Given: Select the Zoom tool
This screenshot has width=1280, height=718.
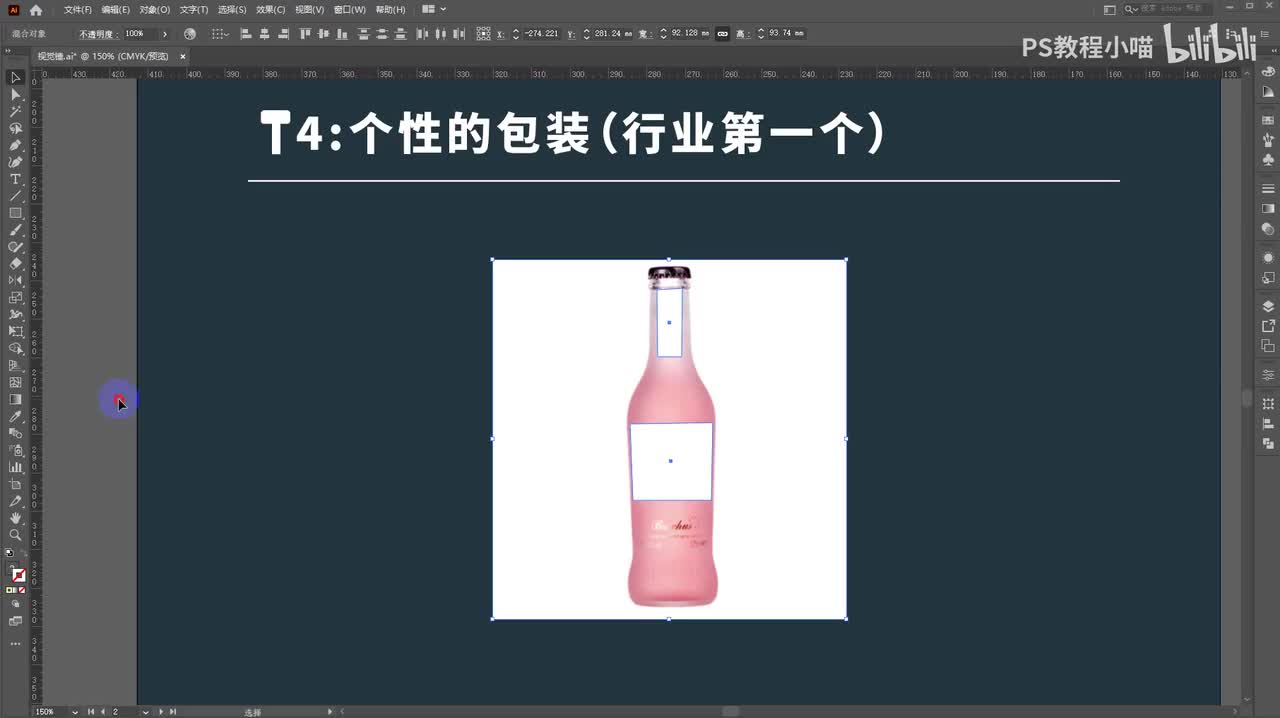Looking at the screenshot, I should (15, 535).
